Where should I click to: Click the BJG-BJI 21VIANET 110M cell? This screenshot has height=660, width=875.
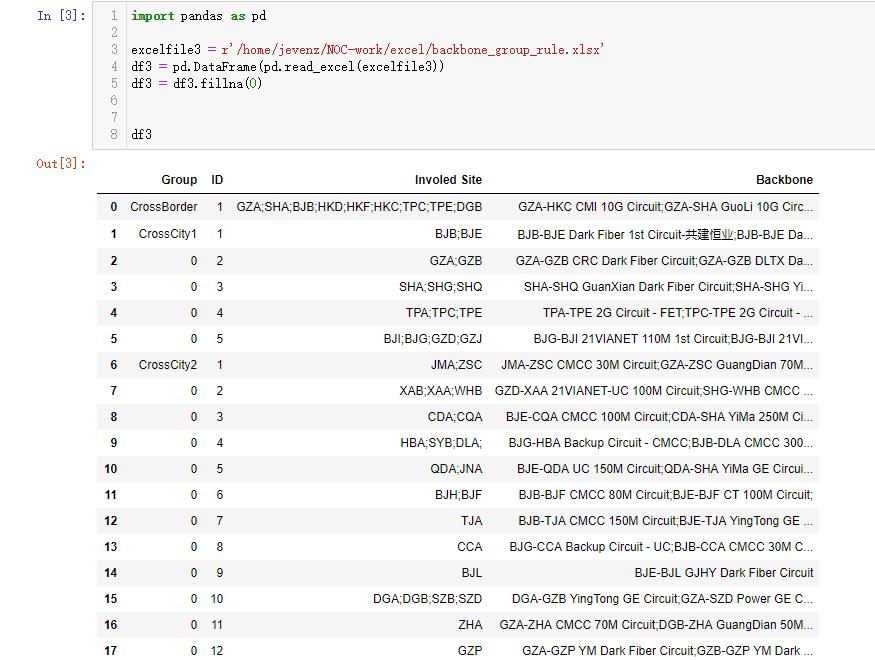[x=673, y=339]
